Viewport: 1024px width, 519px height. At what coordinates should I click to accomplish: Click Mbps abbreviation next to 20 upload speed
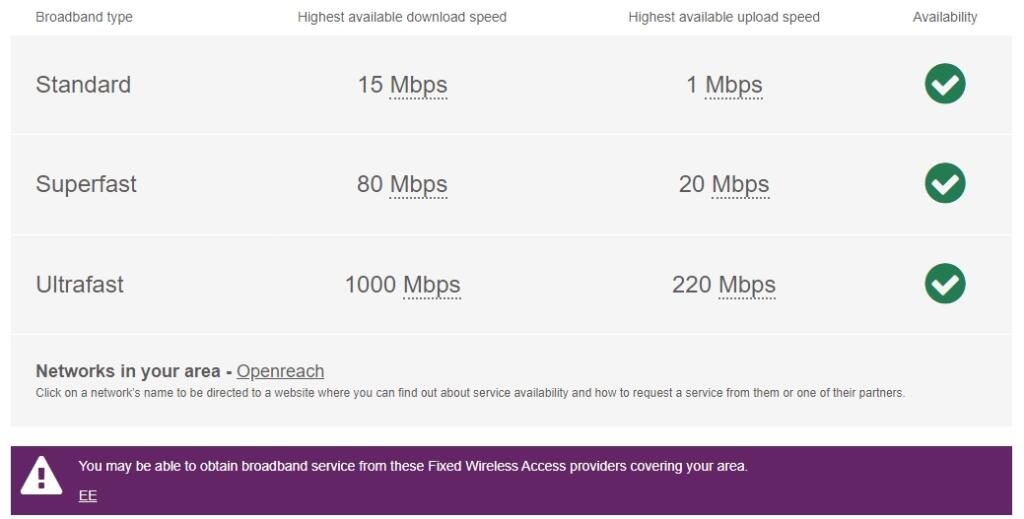point(740,185)
